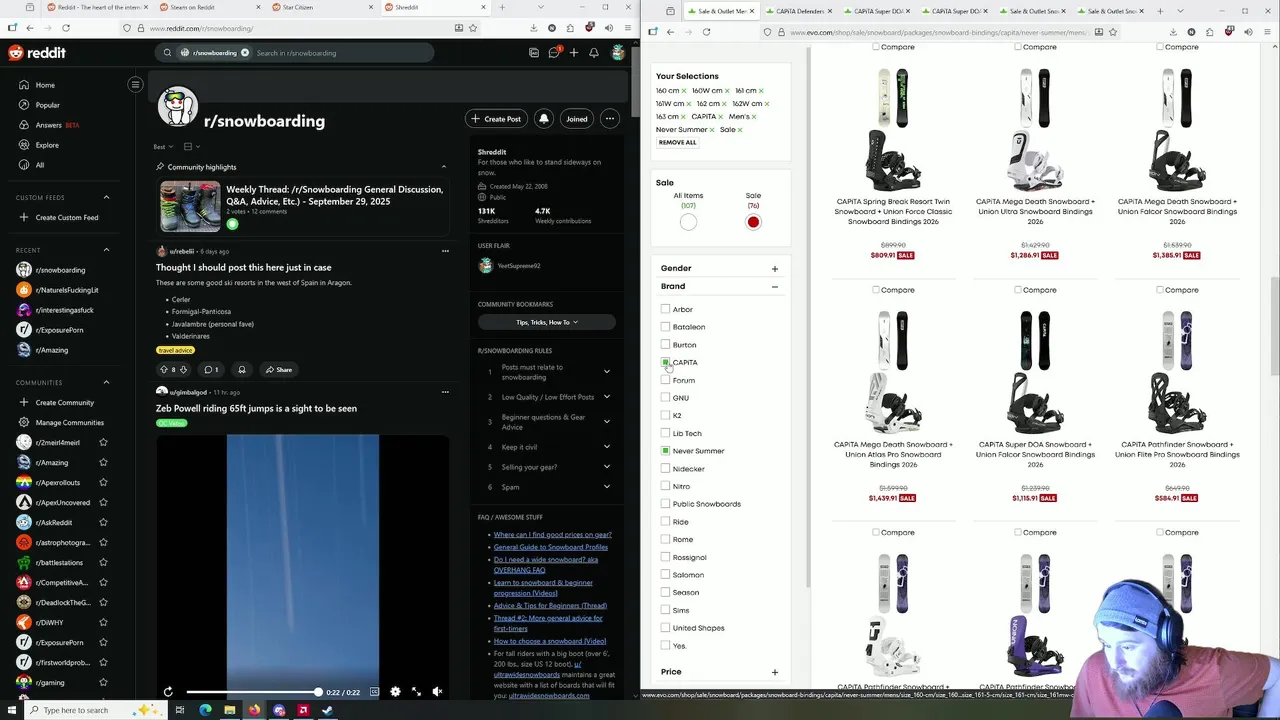Select the All Items radio option

pyautogui.click(x=688, y=222)
